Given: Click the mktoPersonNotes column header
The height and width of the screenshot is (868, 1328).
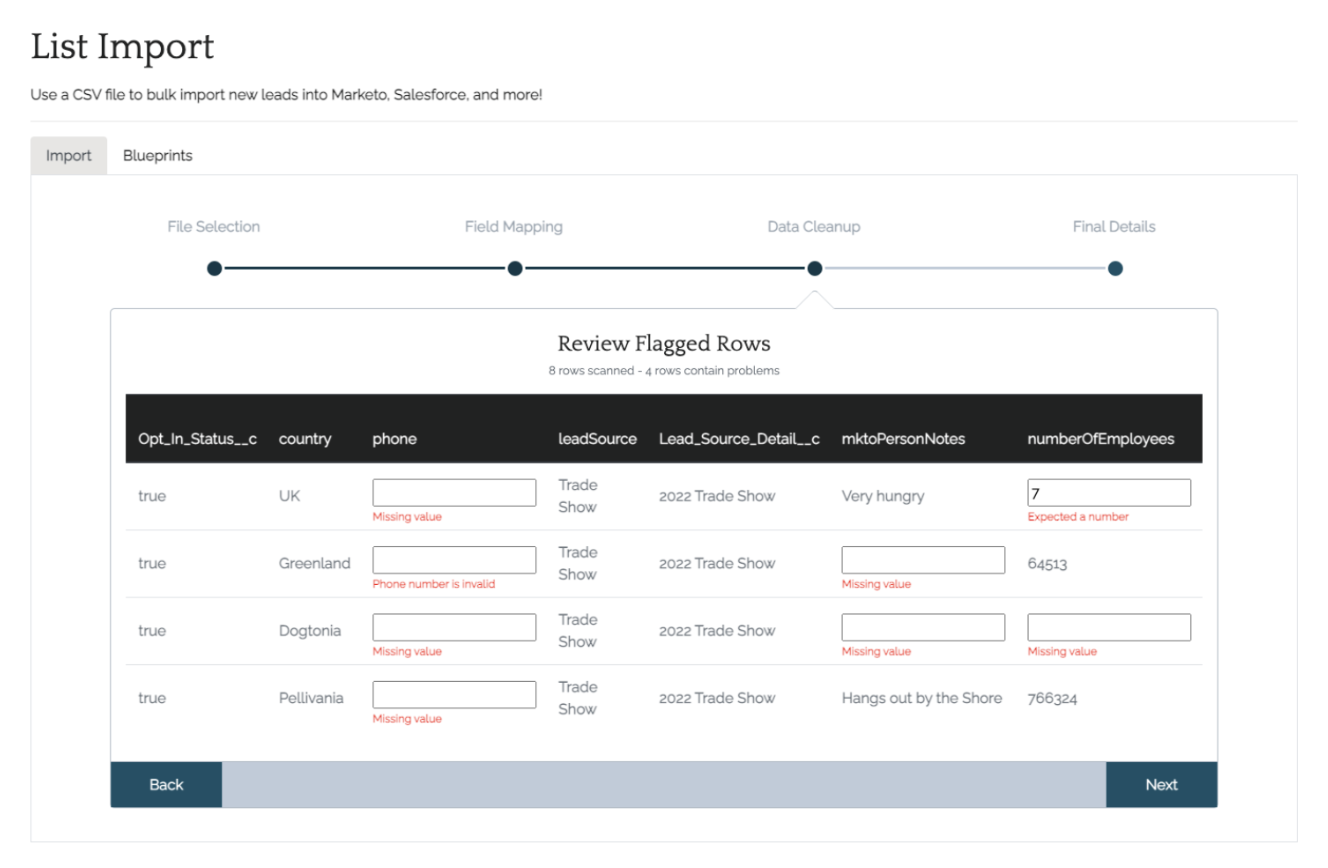Looking at the screenshot, I should (903, 439).
